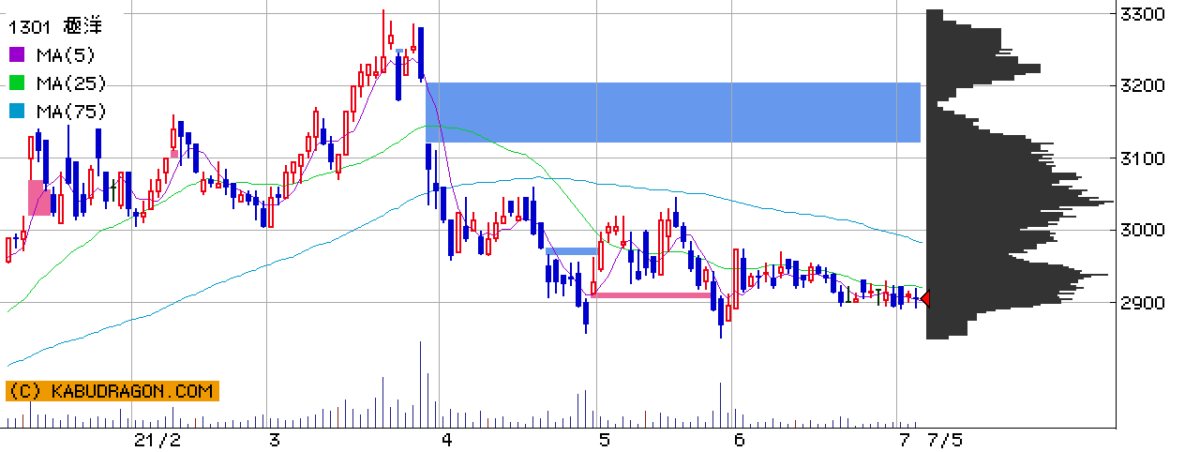Click the MA(75) legend label
The image size is (1200, 452).
[x=70, y=111]
